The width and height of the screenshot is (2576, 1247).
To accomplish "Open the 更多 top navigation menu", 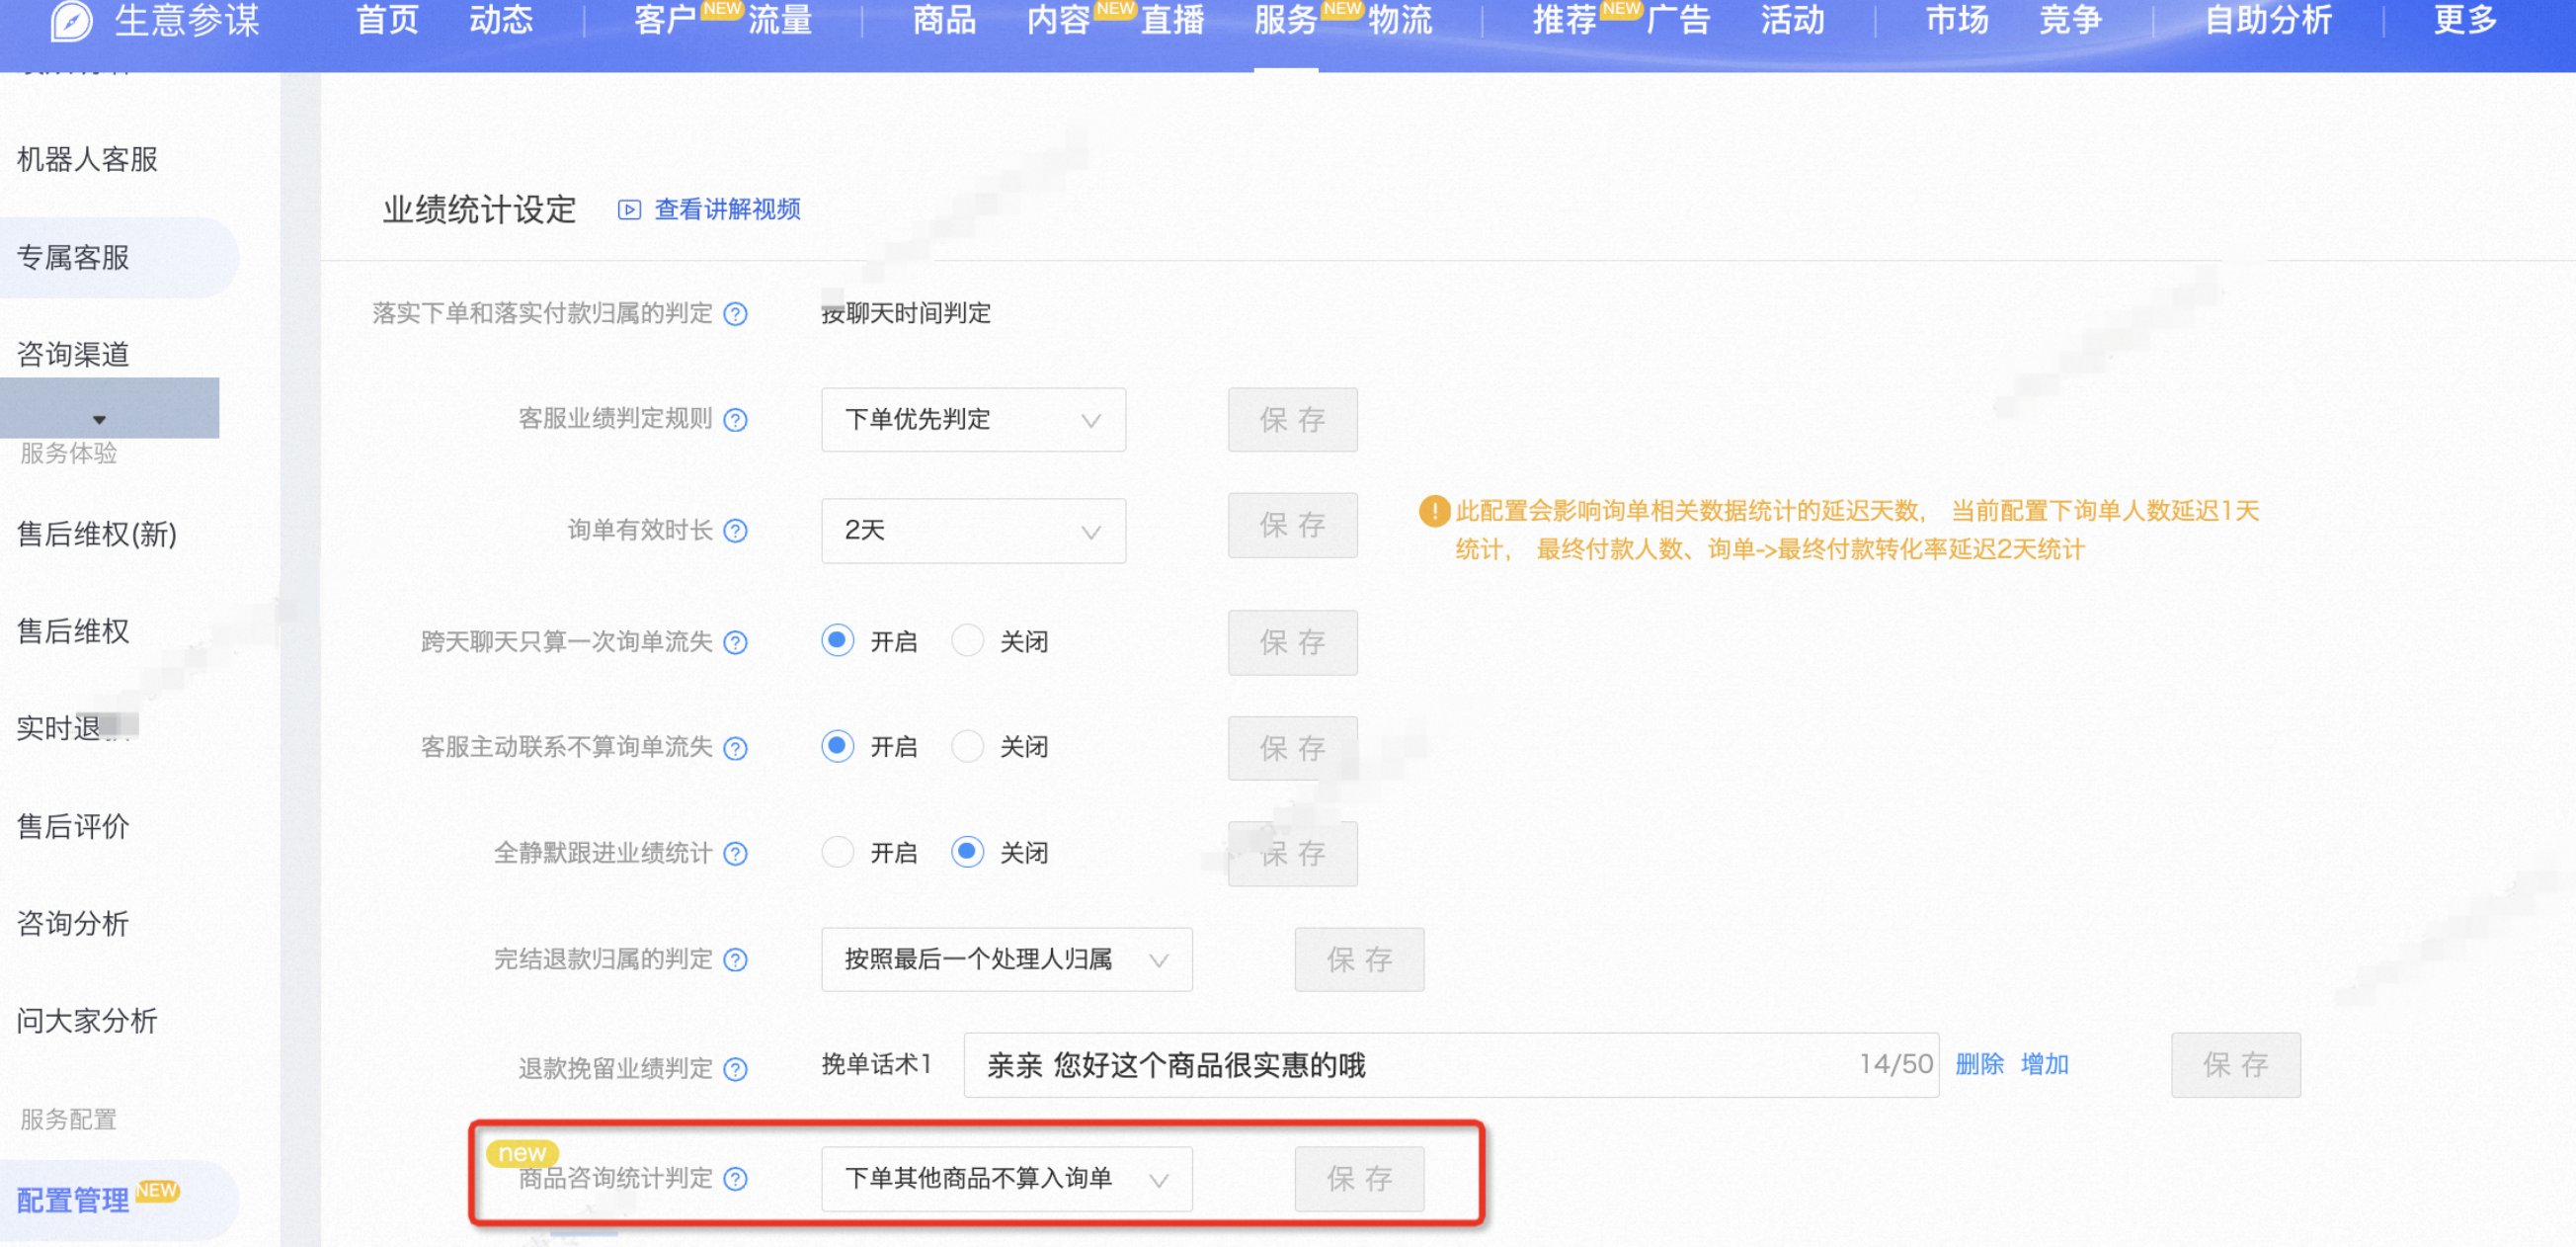I will click(2465, 20).
